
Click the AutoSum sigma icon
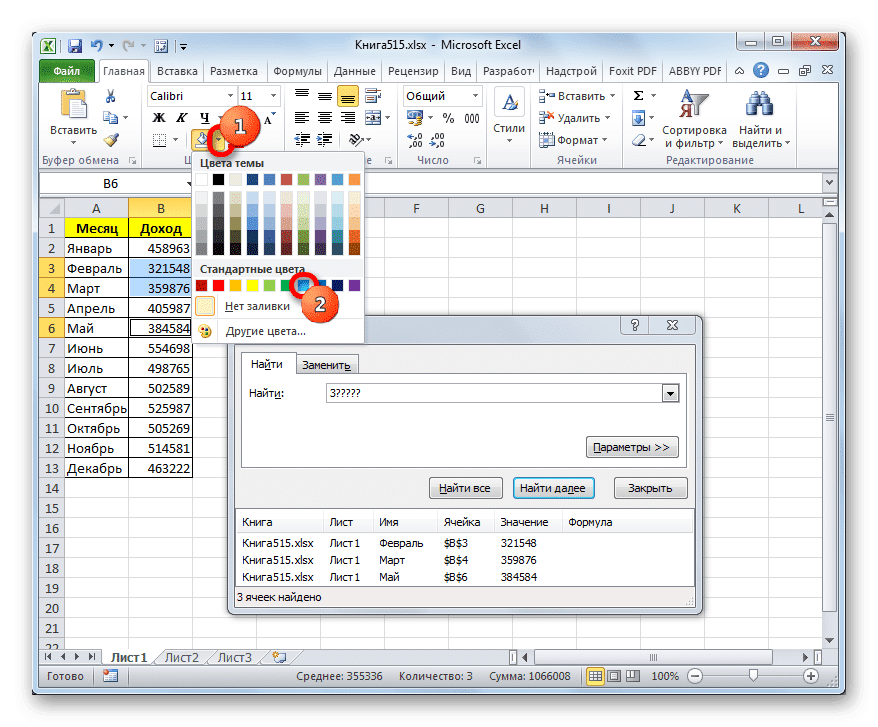[638, 96]
